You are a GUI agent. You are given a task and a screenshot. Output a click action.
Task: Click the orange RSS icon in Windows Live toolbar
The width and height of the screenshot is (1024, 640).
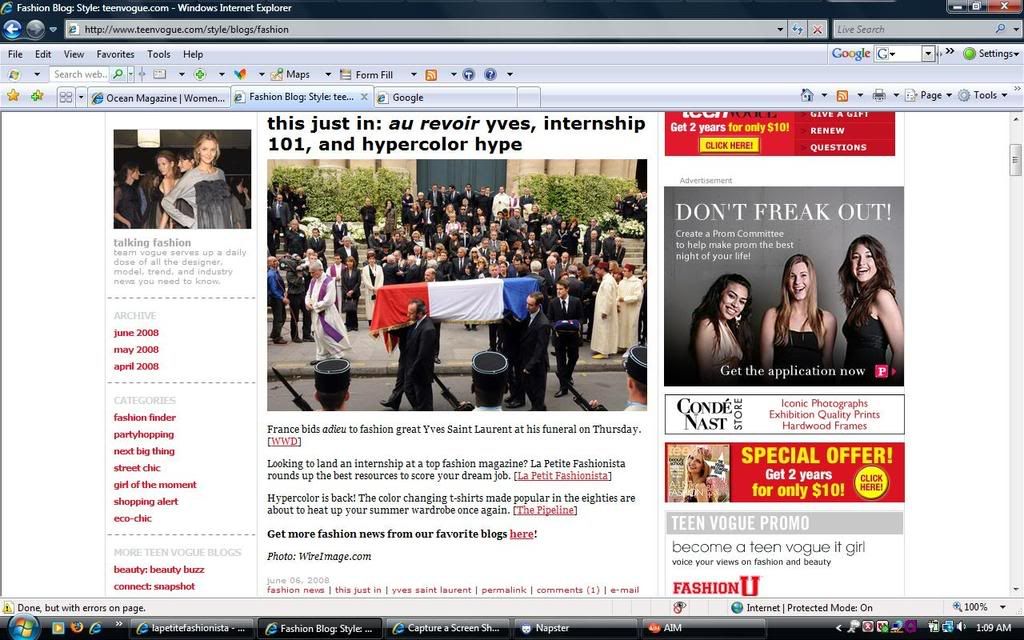[431, 74]
